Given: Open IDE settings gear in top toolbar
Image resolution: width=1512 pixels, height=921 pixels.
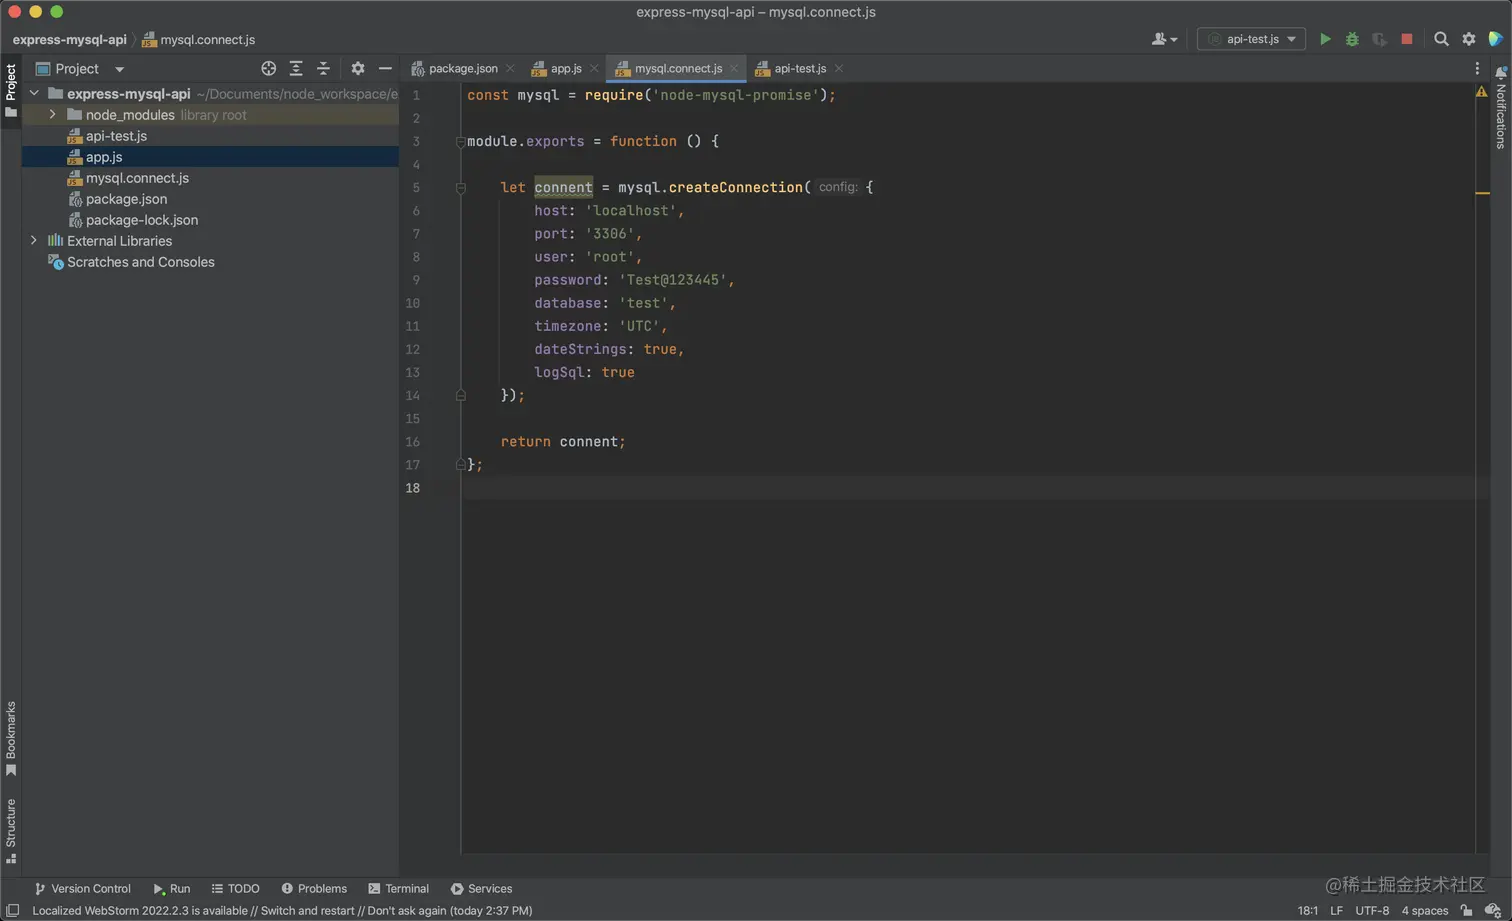Looking at the screenshot, I should point(1469,39).
